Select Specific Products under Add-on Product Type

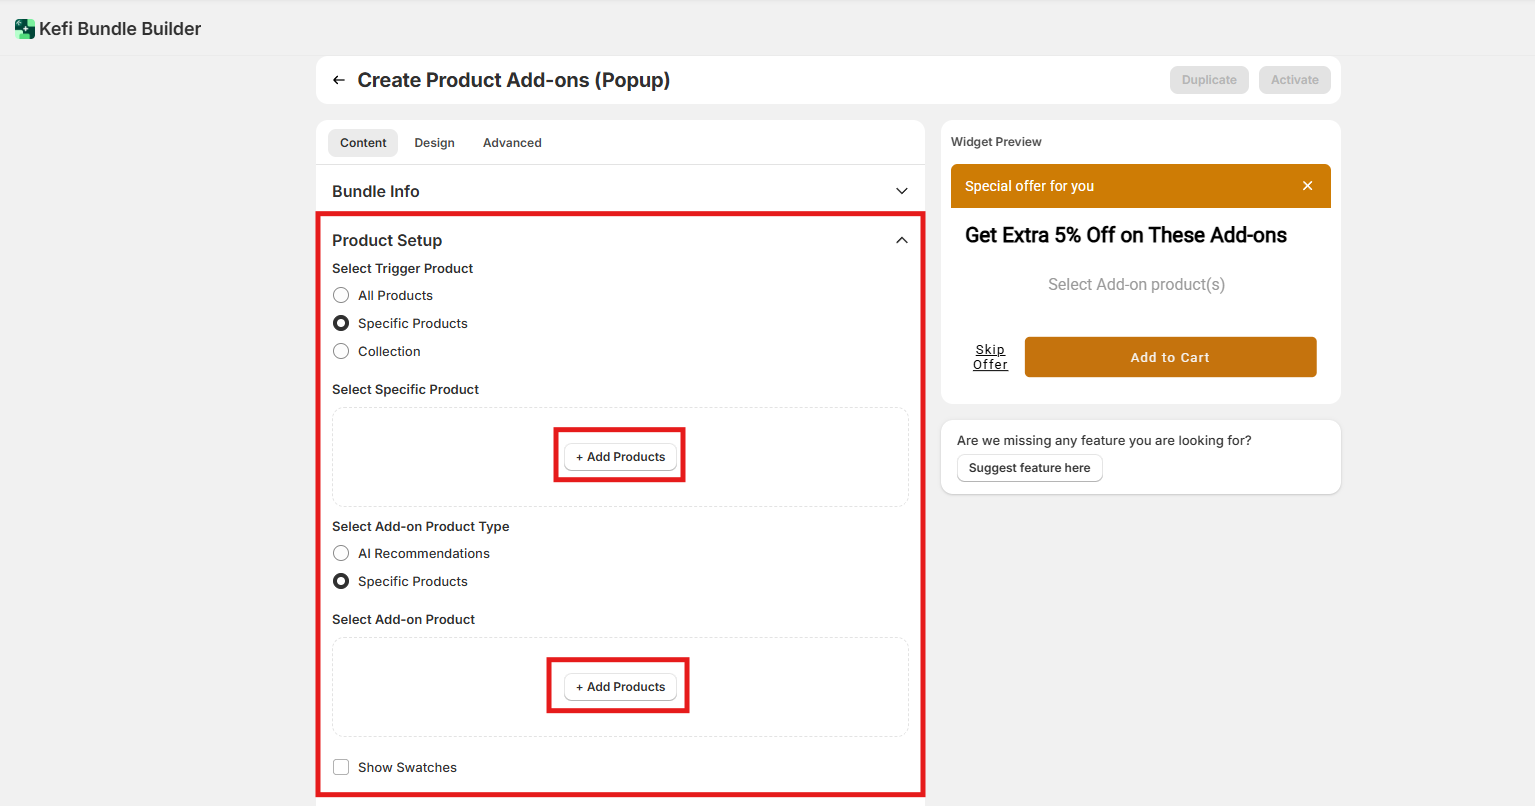click(341, 581)
